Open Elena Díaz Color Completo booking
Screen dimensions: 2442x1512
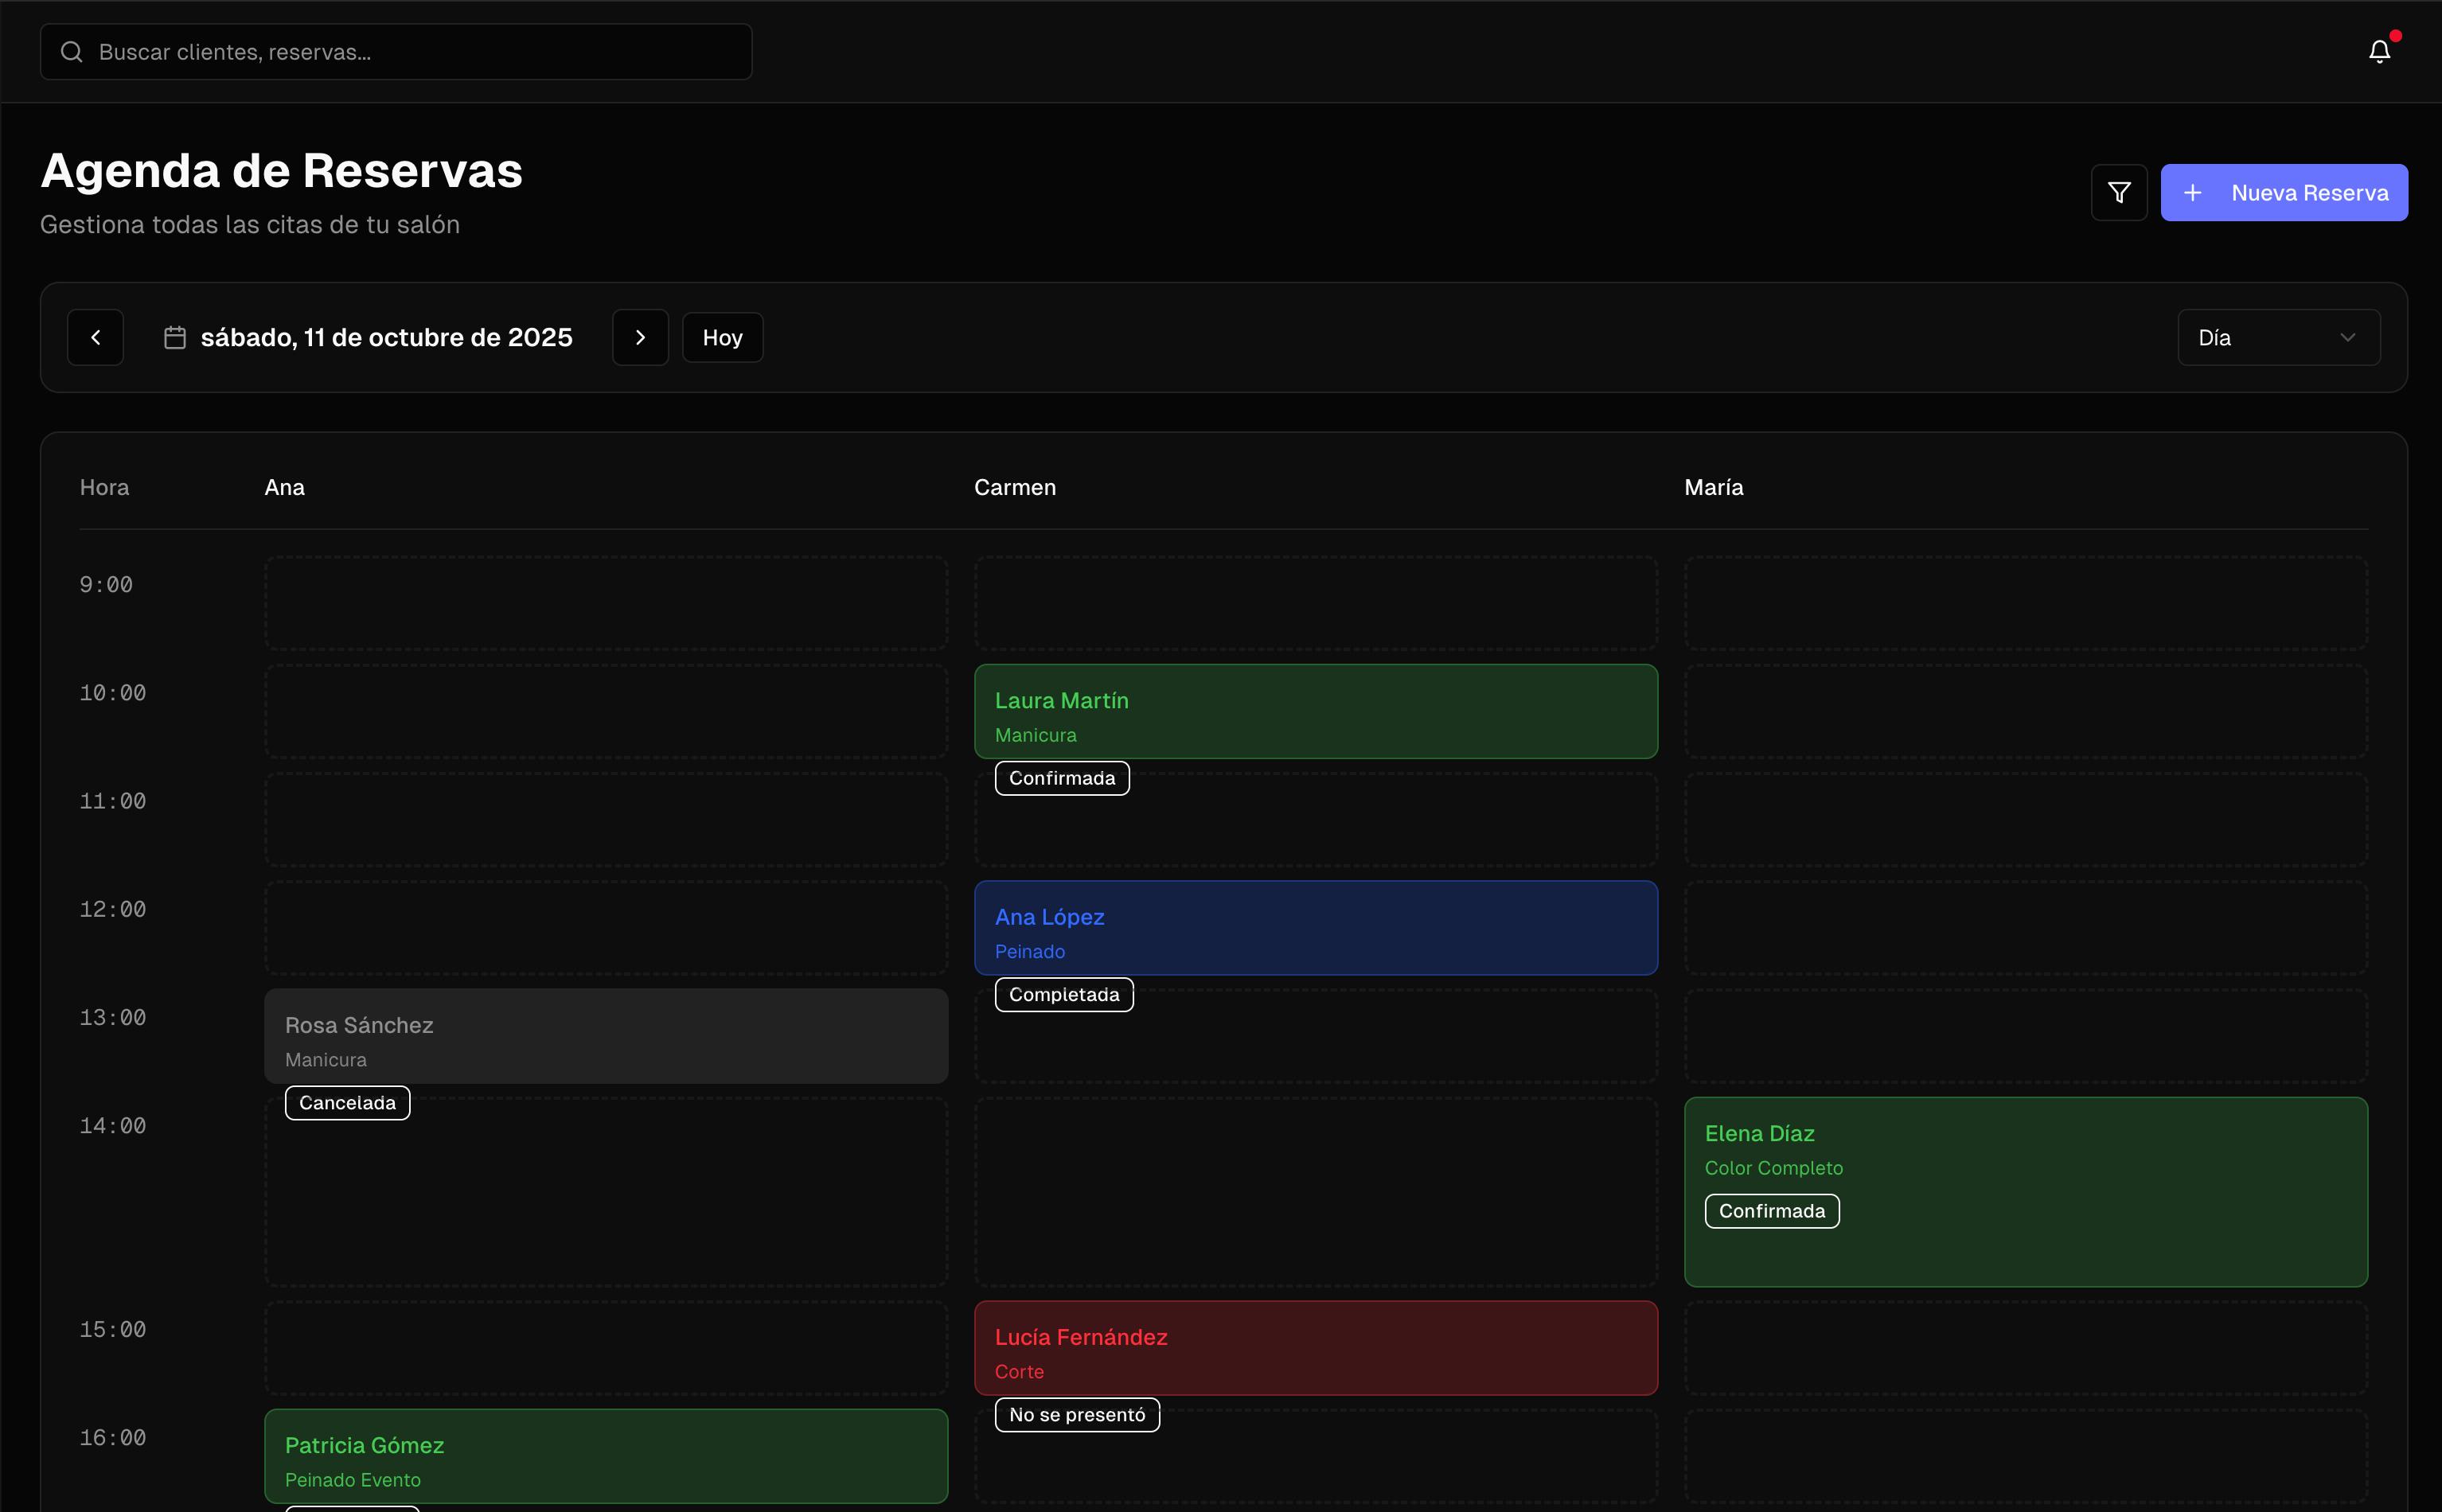click(2025, 1192)
